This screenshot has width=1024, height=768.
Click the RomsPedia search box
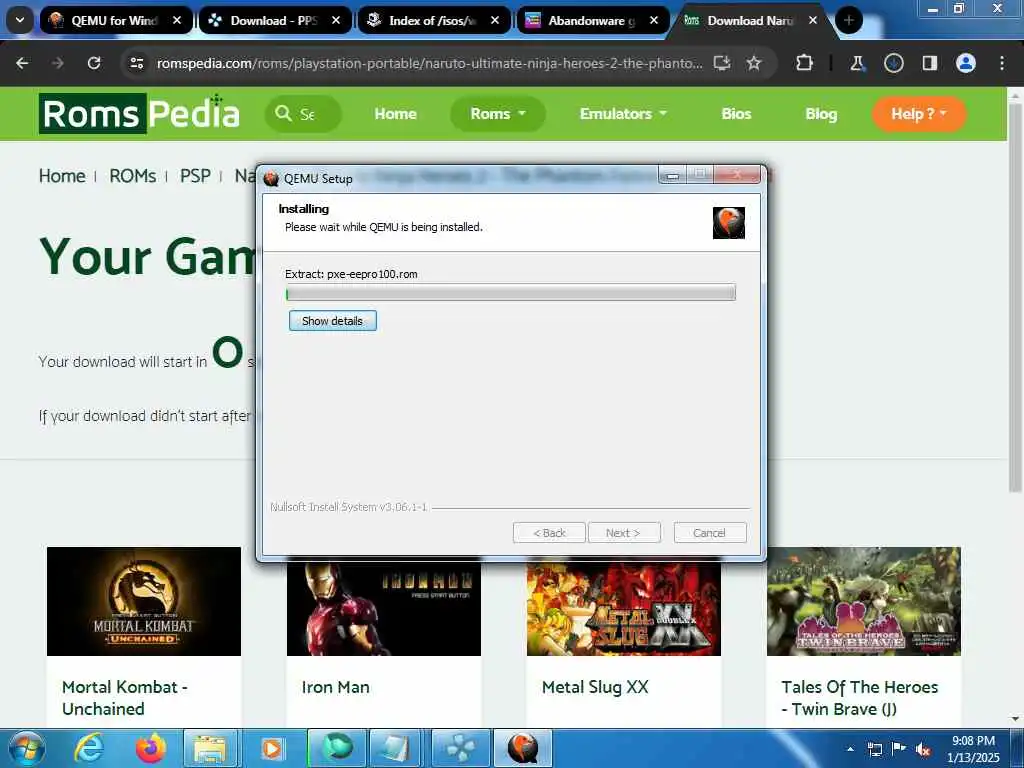click(303, 114)
